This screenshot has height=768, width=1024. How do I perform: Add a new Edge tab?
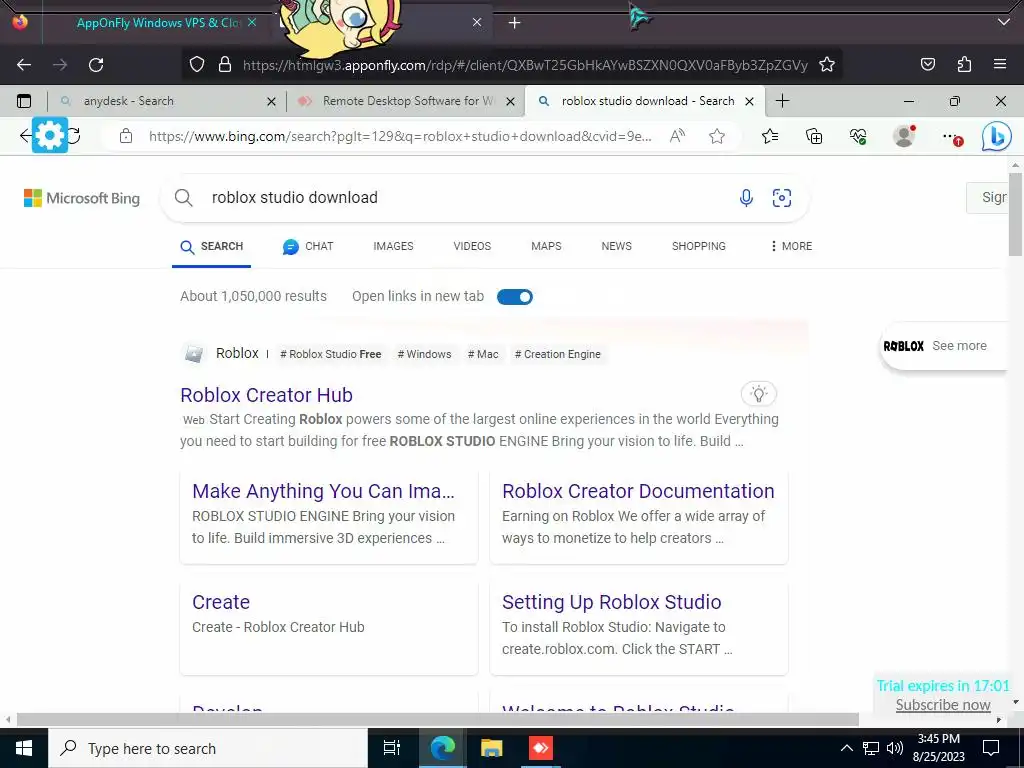(x=782, y=101)
